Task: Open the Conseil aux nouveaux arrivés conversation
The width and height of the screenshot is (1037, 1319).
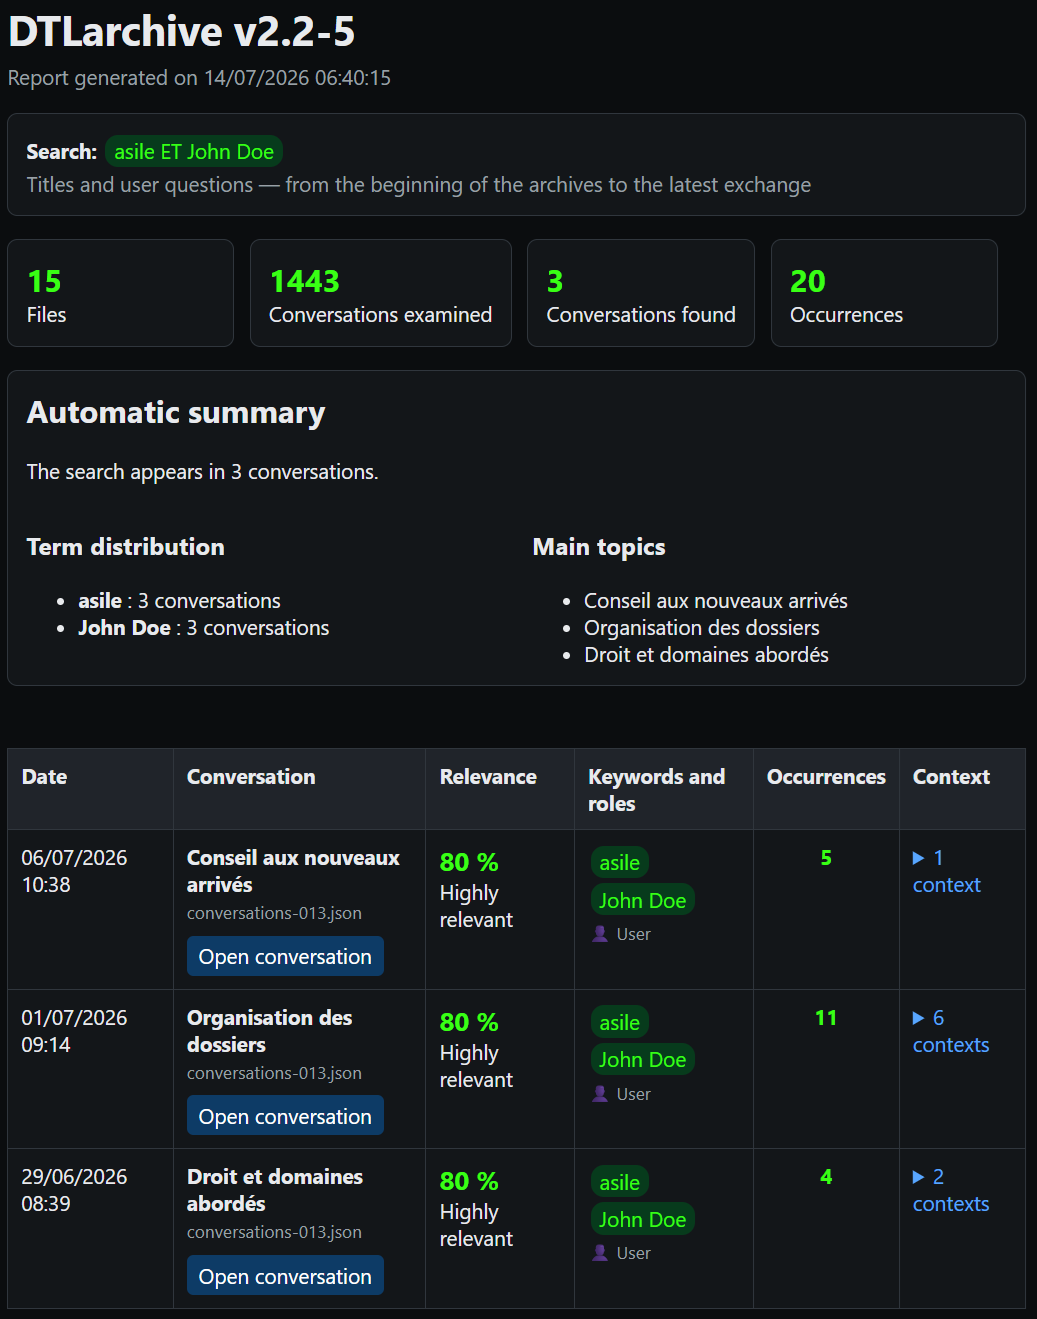Action: (285, 956)
